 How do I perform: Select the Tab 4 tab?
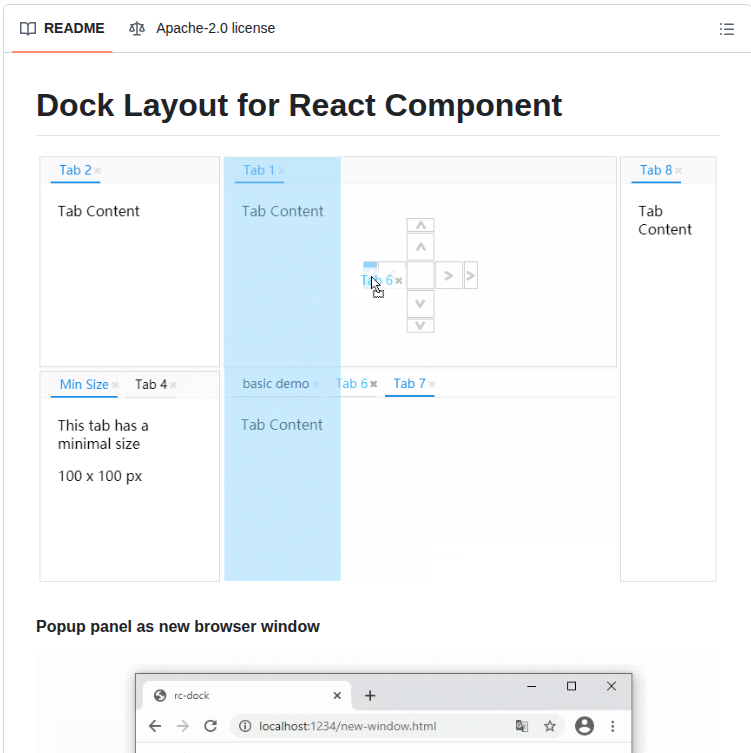click(151, 385)
